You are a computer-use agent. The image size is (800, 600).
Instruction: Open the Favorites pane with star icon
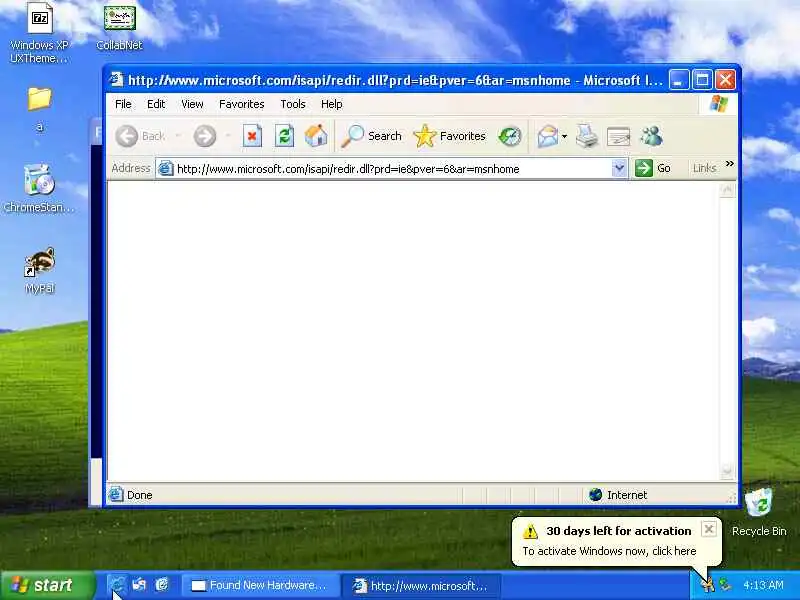pos(449,136)
